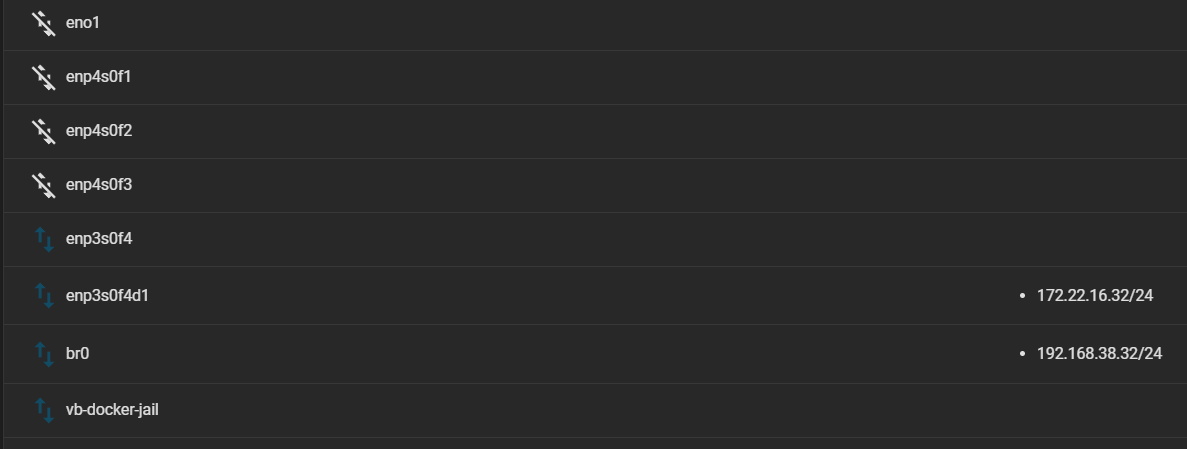Viewport: 1187px width, 449px height.
Task: Click the traffic arrows icon beside br0
Action: pos(45,354)
